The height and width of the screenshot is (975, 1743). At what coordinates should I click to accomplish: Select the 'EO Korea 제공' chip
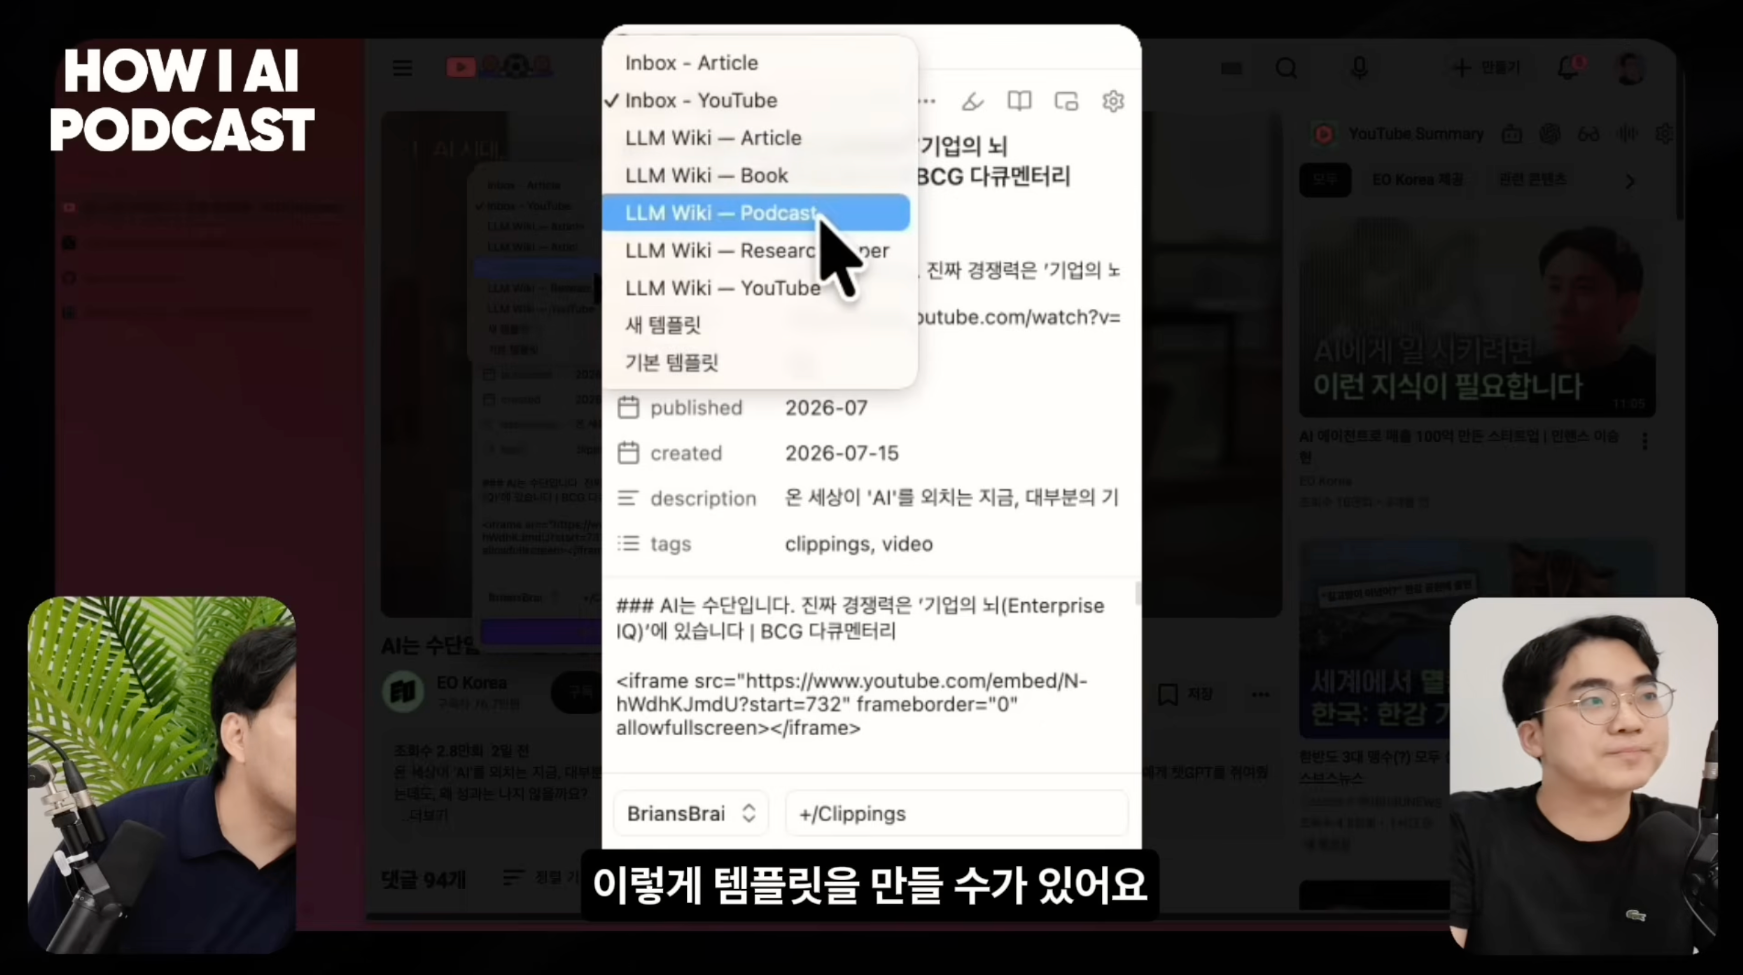1417,180
